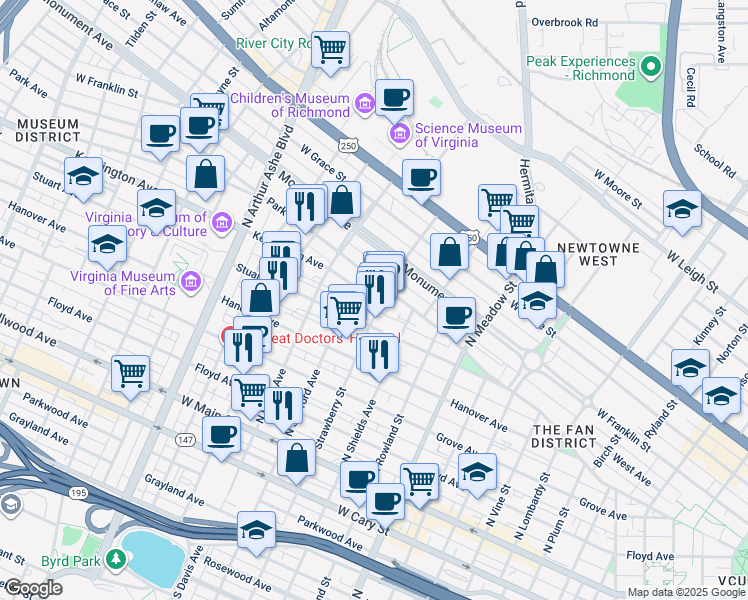Select the shopping bag marker near W Grace St
Image resolution: width=748 pixels, height=600 pixels.
pyautogui.click(x=342, y=201)
